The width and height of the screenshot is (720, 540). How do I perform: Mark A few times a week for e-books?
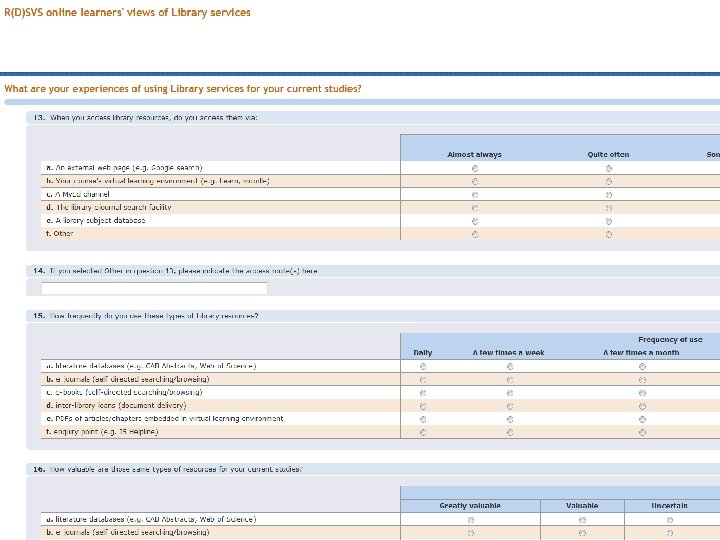click(x=510, y=393)
